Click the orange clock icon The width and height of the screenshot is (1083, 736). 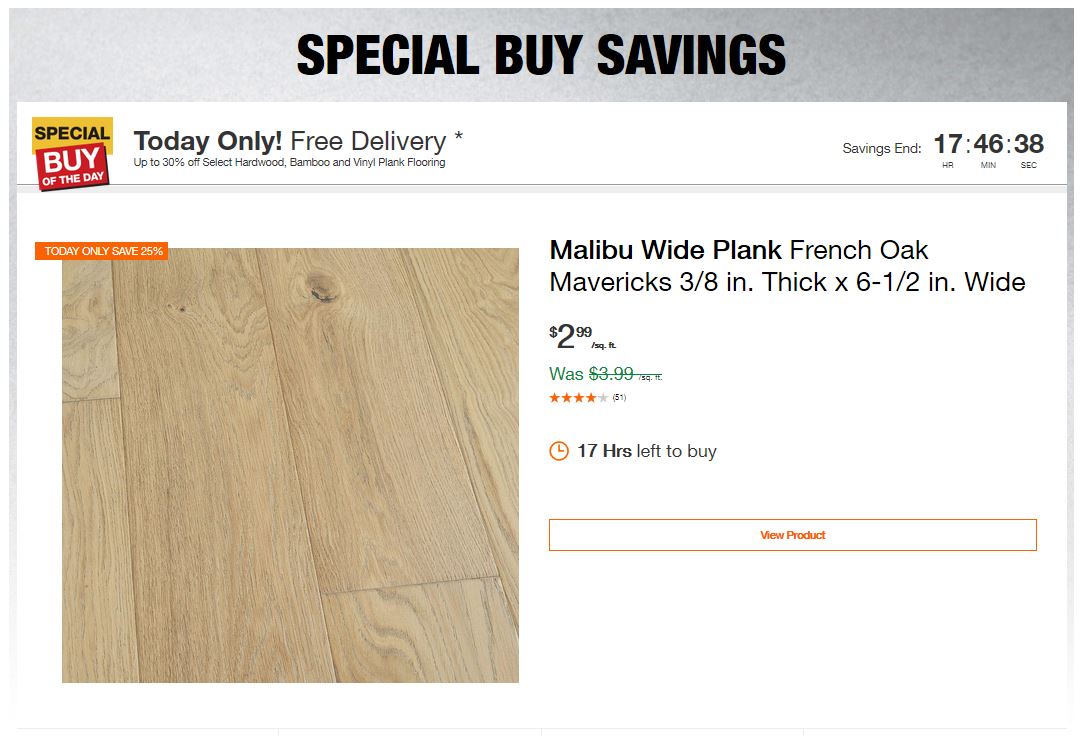click(x=559, y=451)
